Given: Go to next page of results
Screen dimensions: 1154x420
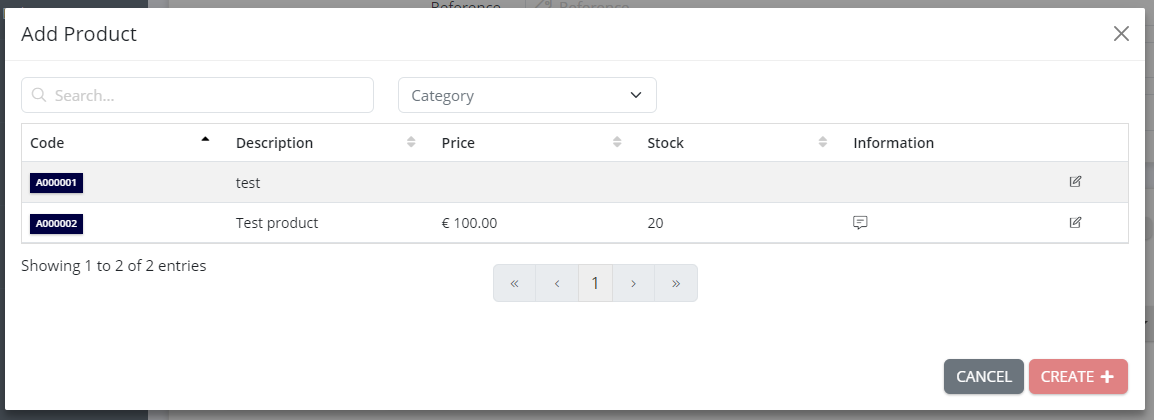Looking at the screenshot, I should [x=634, y=283].
